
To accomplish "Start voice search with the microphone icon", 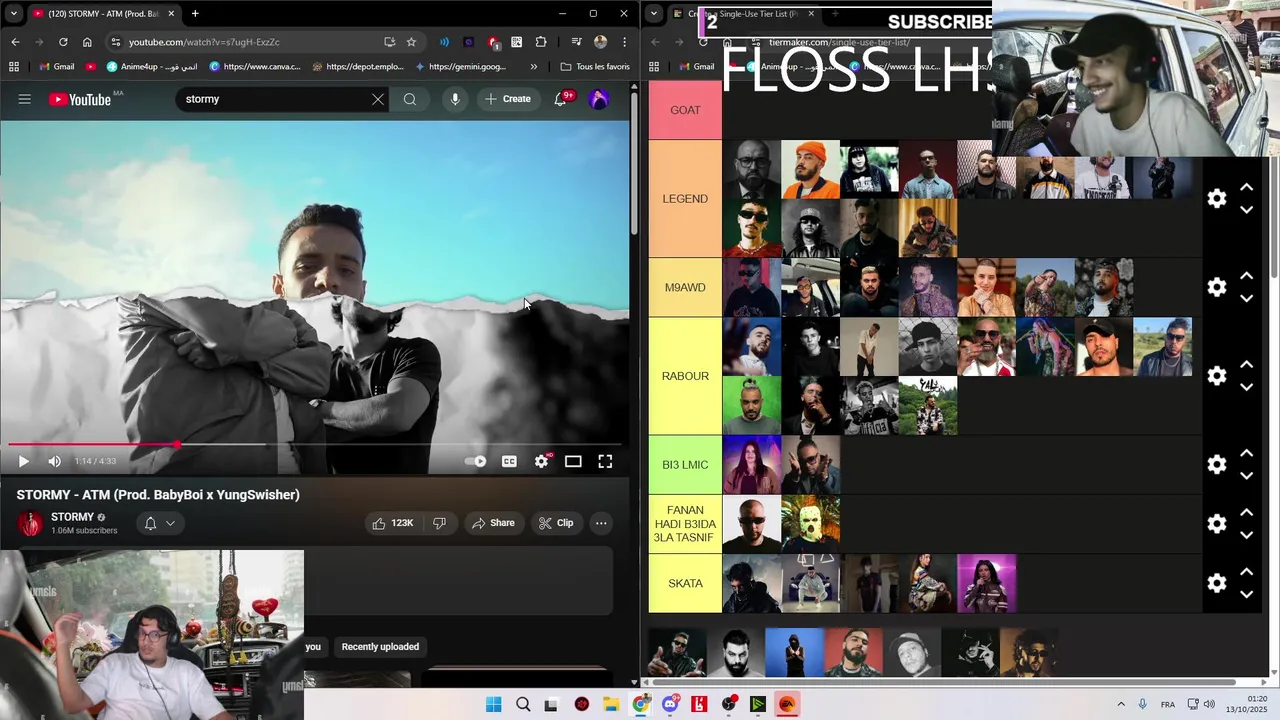I will coord(455,99).
